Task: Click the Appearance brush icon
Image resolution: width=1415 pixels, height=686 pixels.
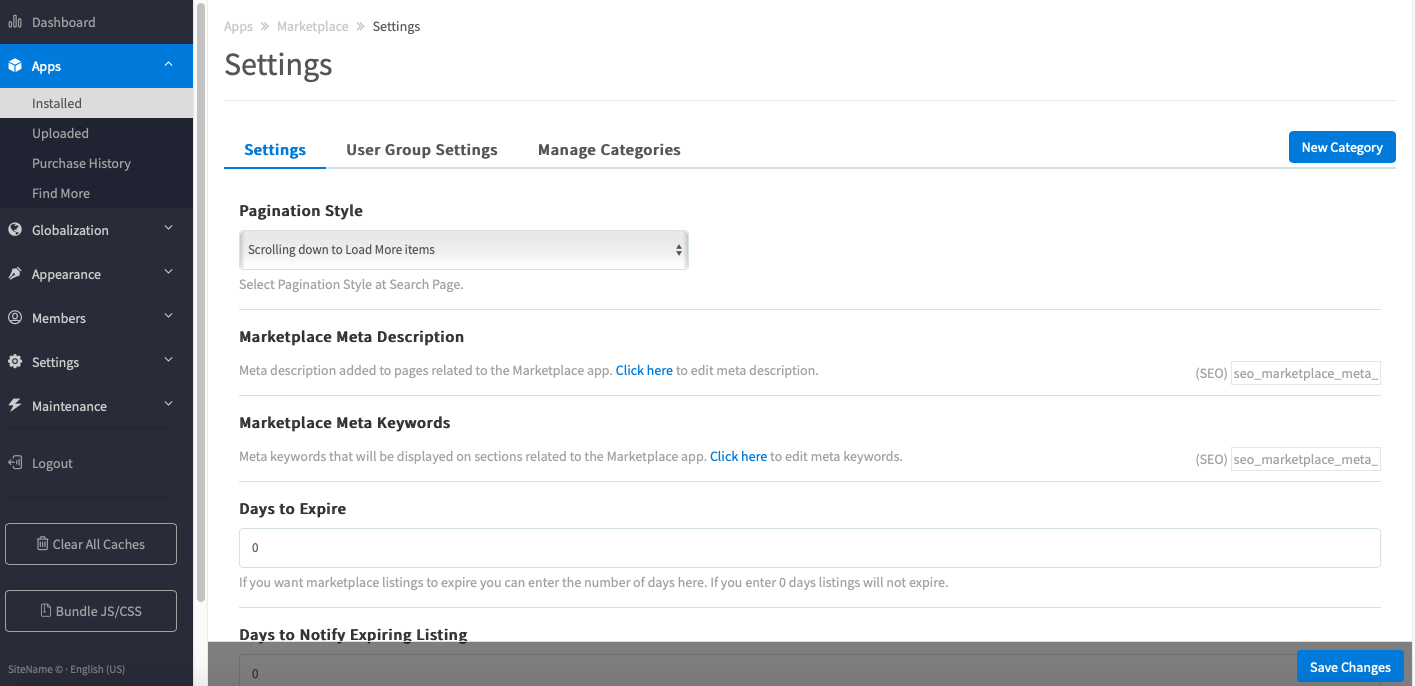Action: [15, 274]
